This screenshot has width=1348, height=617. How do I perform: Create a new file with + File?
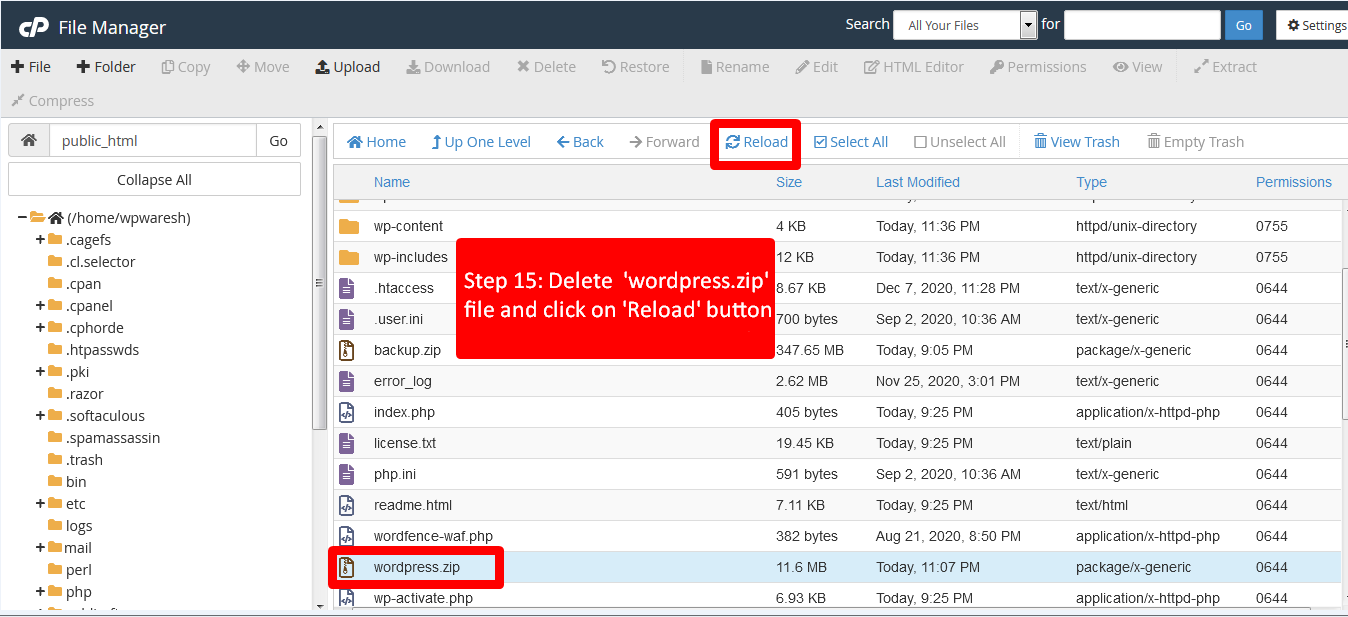[x=31, y=67]
